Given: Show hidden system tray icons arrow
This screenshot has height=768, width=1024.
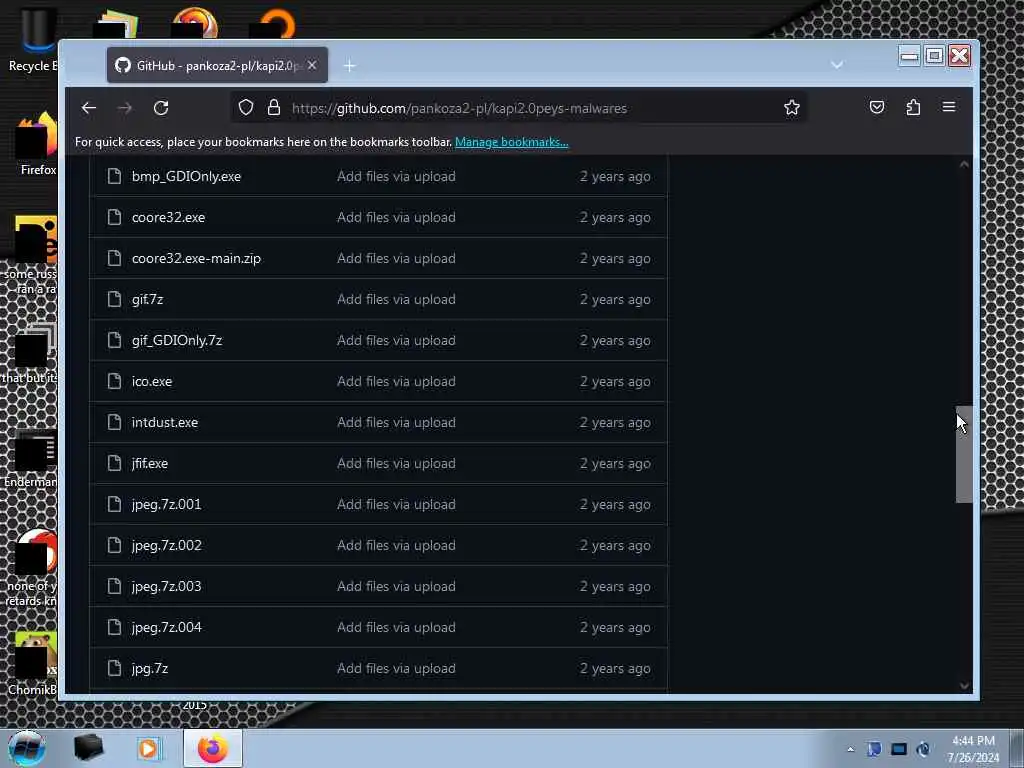Looking at the screenshot, I should [x=850, y=750].
